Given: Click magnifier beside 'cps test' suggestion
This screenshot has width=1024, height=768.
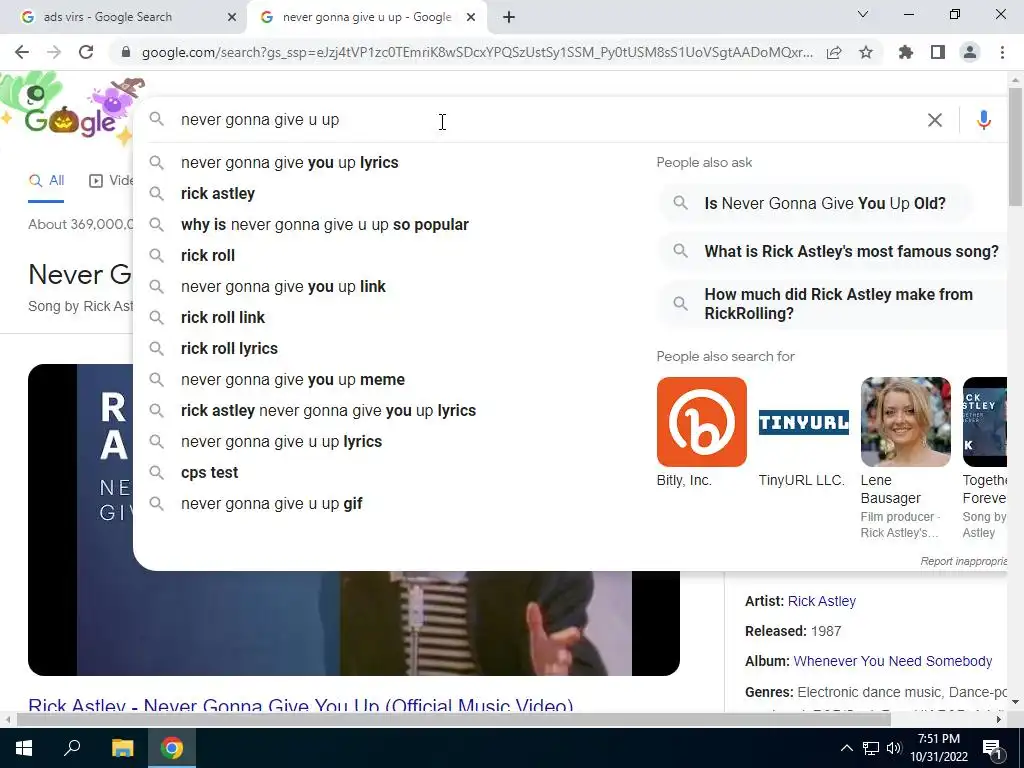Looking at the screenshot, I should [x=156, y=472].
